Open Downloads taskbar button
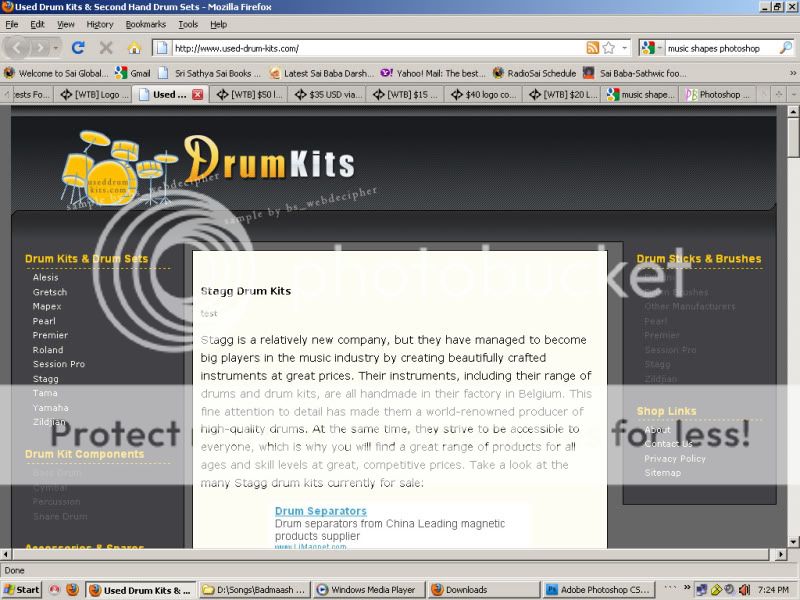 [483, 590]
